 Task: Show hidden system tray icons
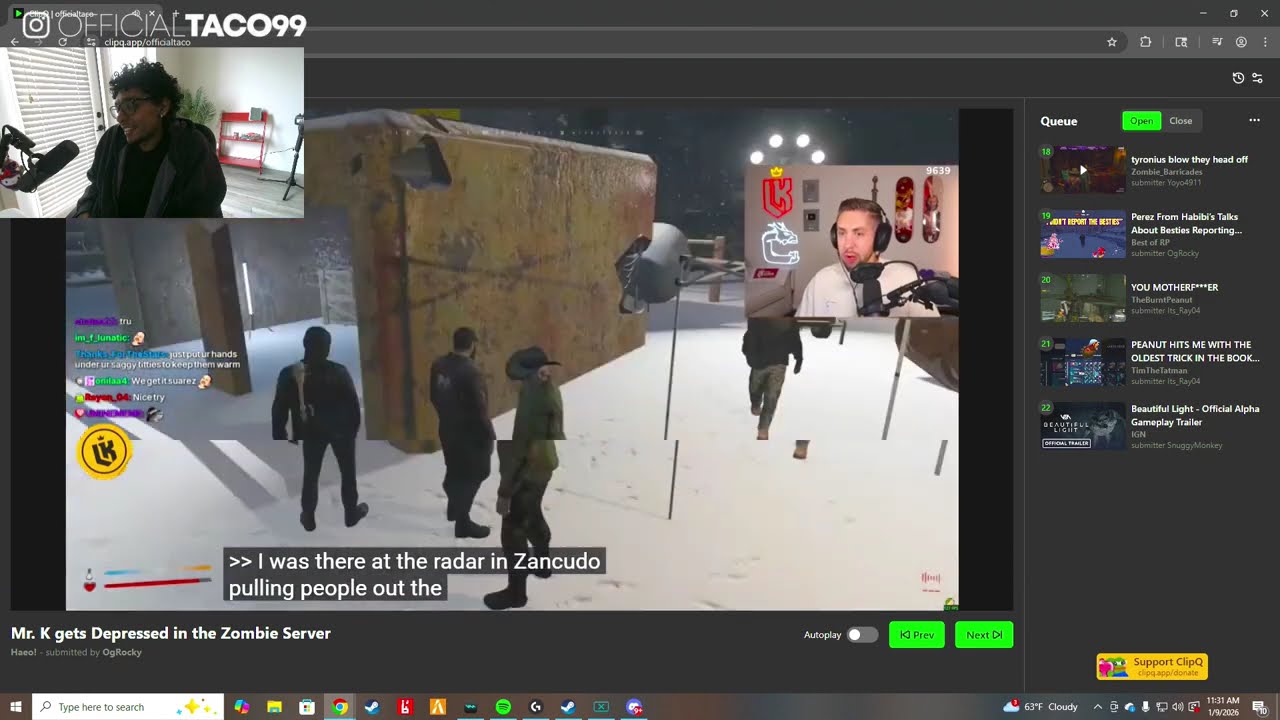tap(1097, 707)
